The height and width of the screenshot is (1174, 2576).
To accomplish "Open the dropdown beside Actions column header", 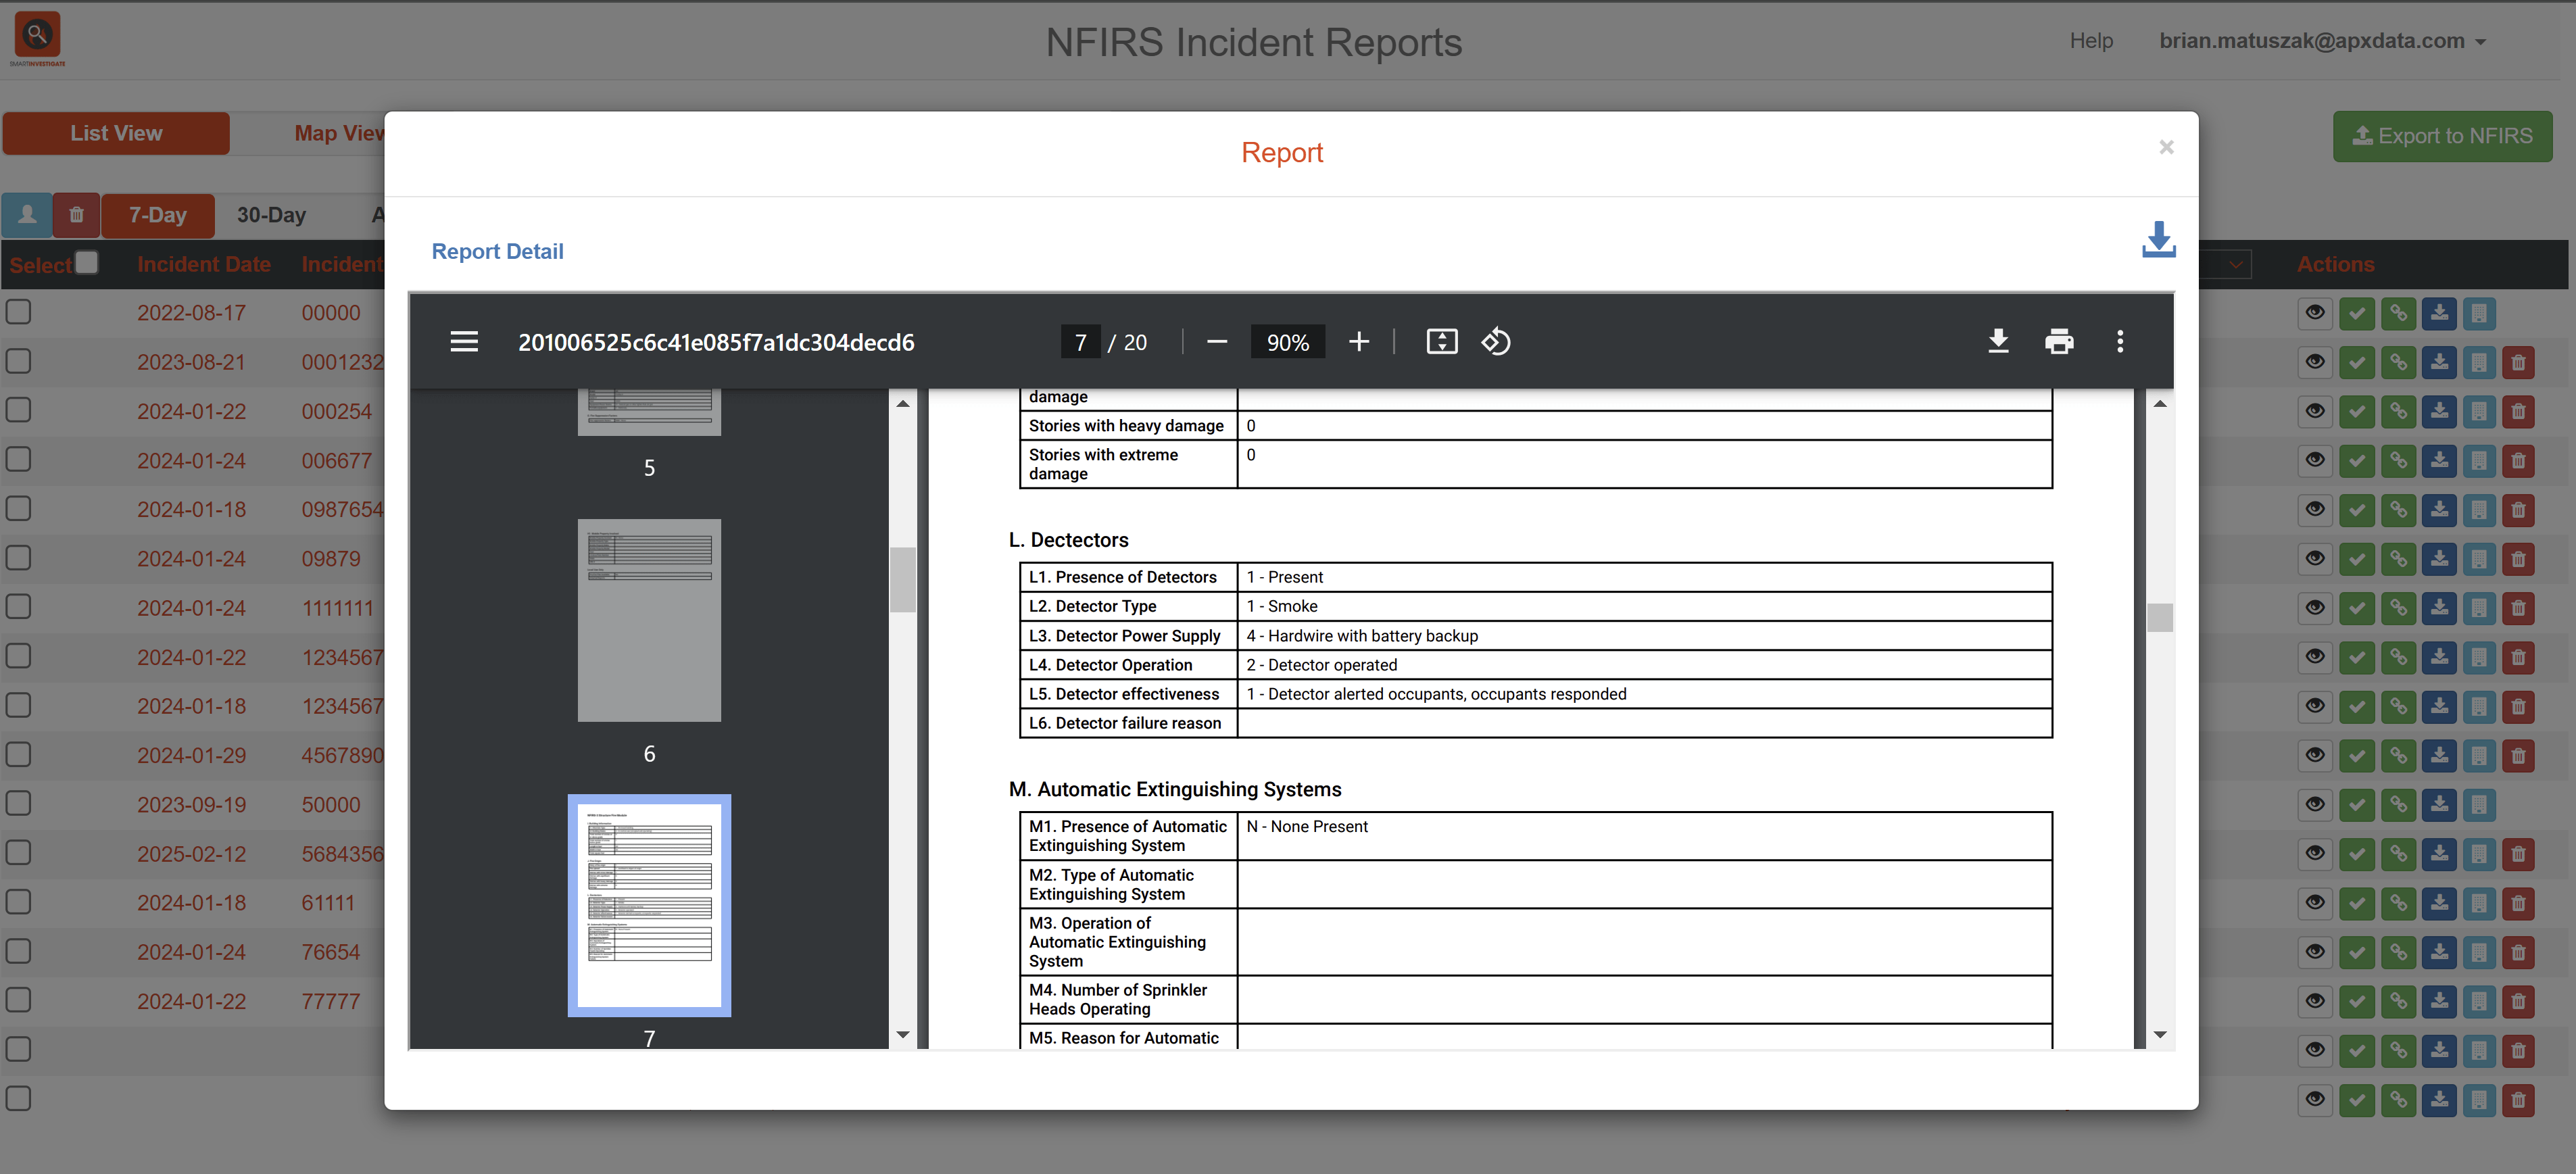I will pos(2236,264).
